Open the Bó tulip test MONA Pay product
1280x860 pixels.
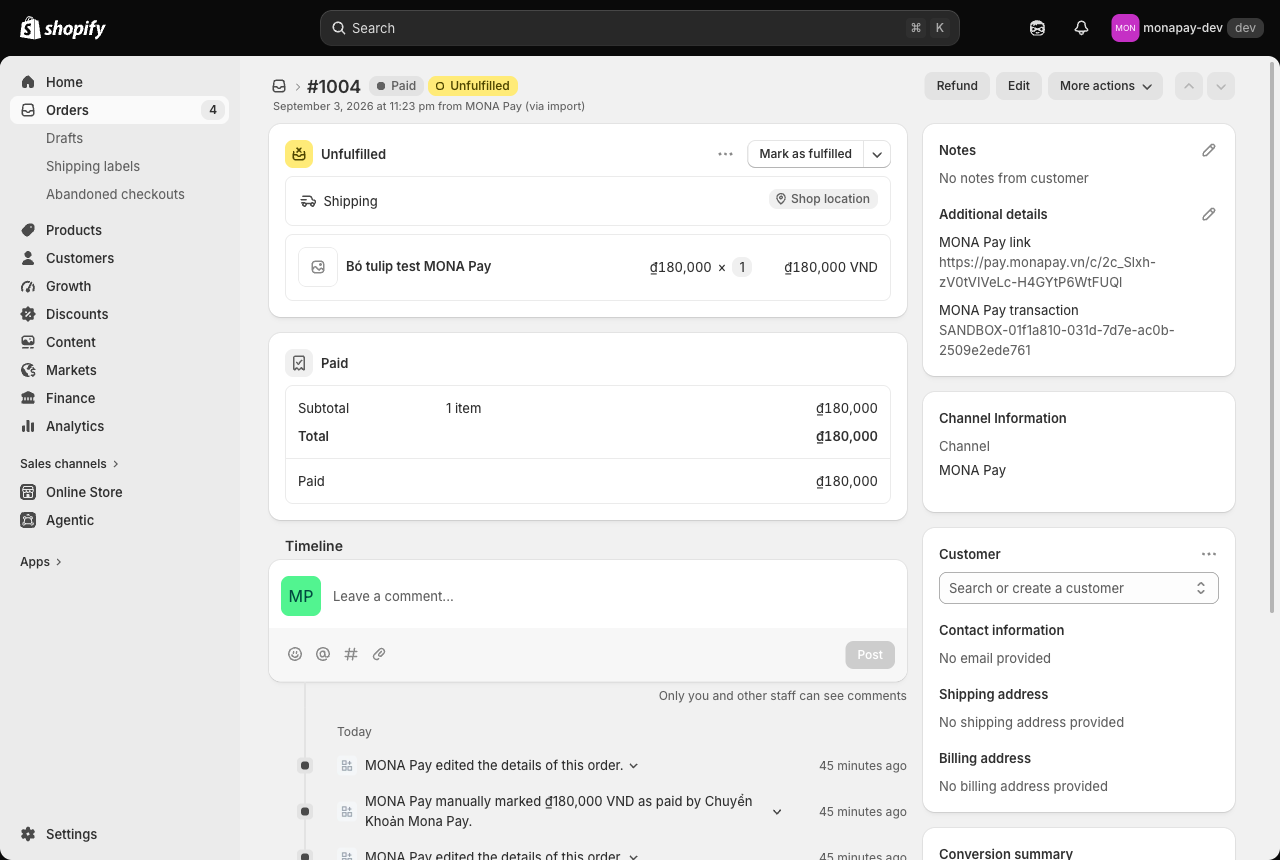click(x=418, y=266)
